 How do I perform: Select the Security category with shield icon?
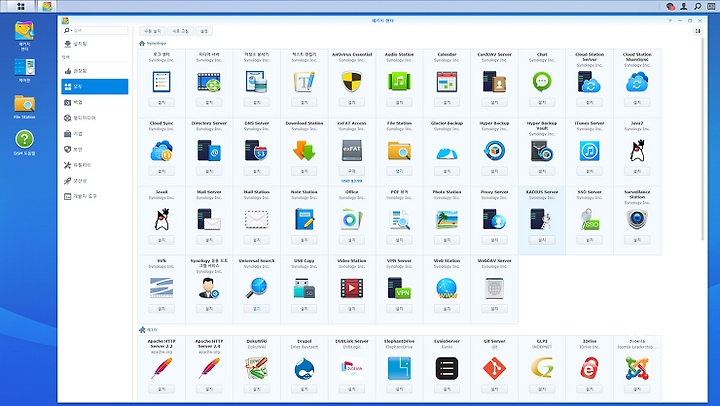tap(95, 149)
